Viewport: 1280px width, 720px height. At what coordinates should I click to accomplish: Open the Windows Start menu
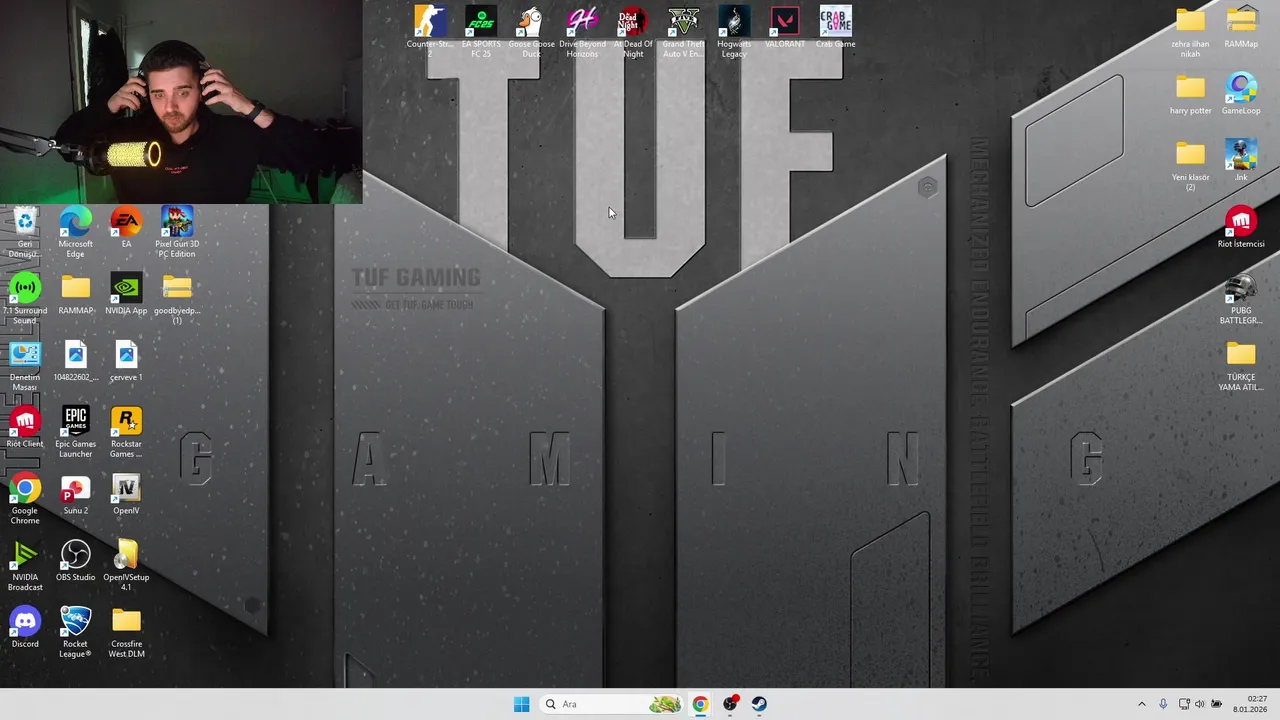coord(521,704)
